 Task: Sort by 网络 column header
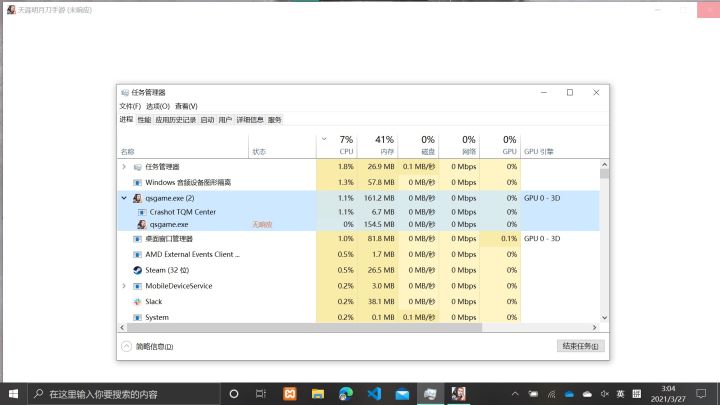tap(459, 145)
